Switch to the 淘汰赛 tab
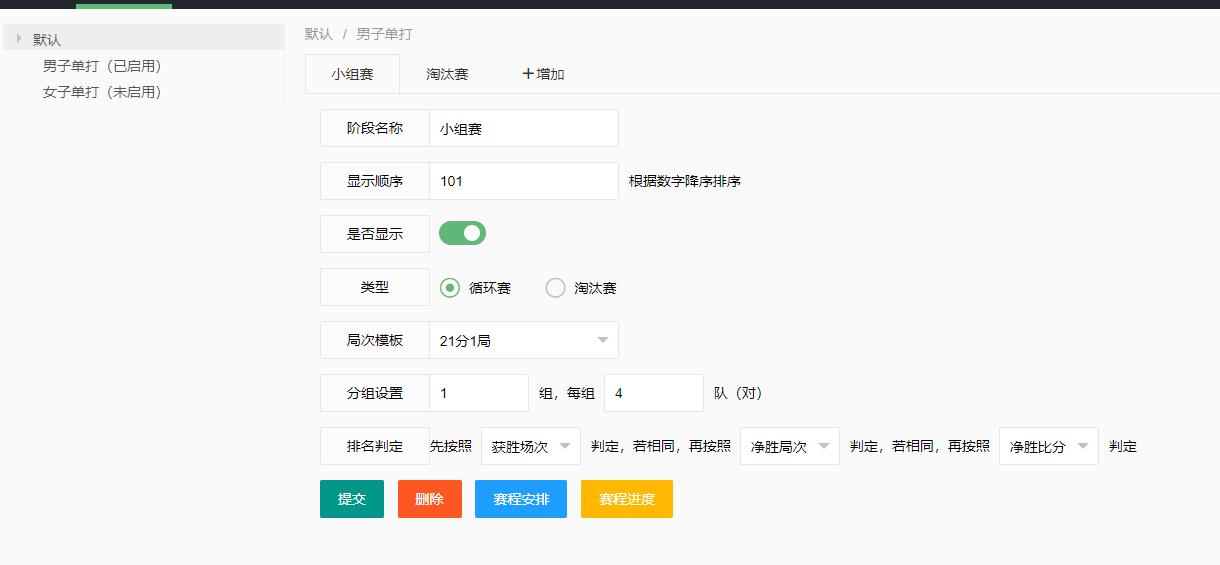 coord(447,74)
